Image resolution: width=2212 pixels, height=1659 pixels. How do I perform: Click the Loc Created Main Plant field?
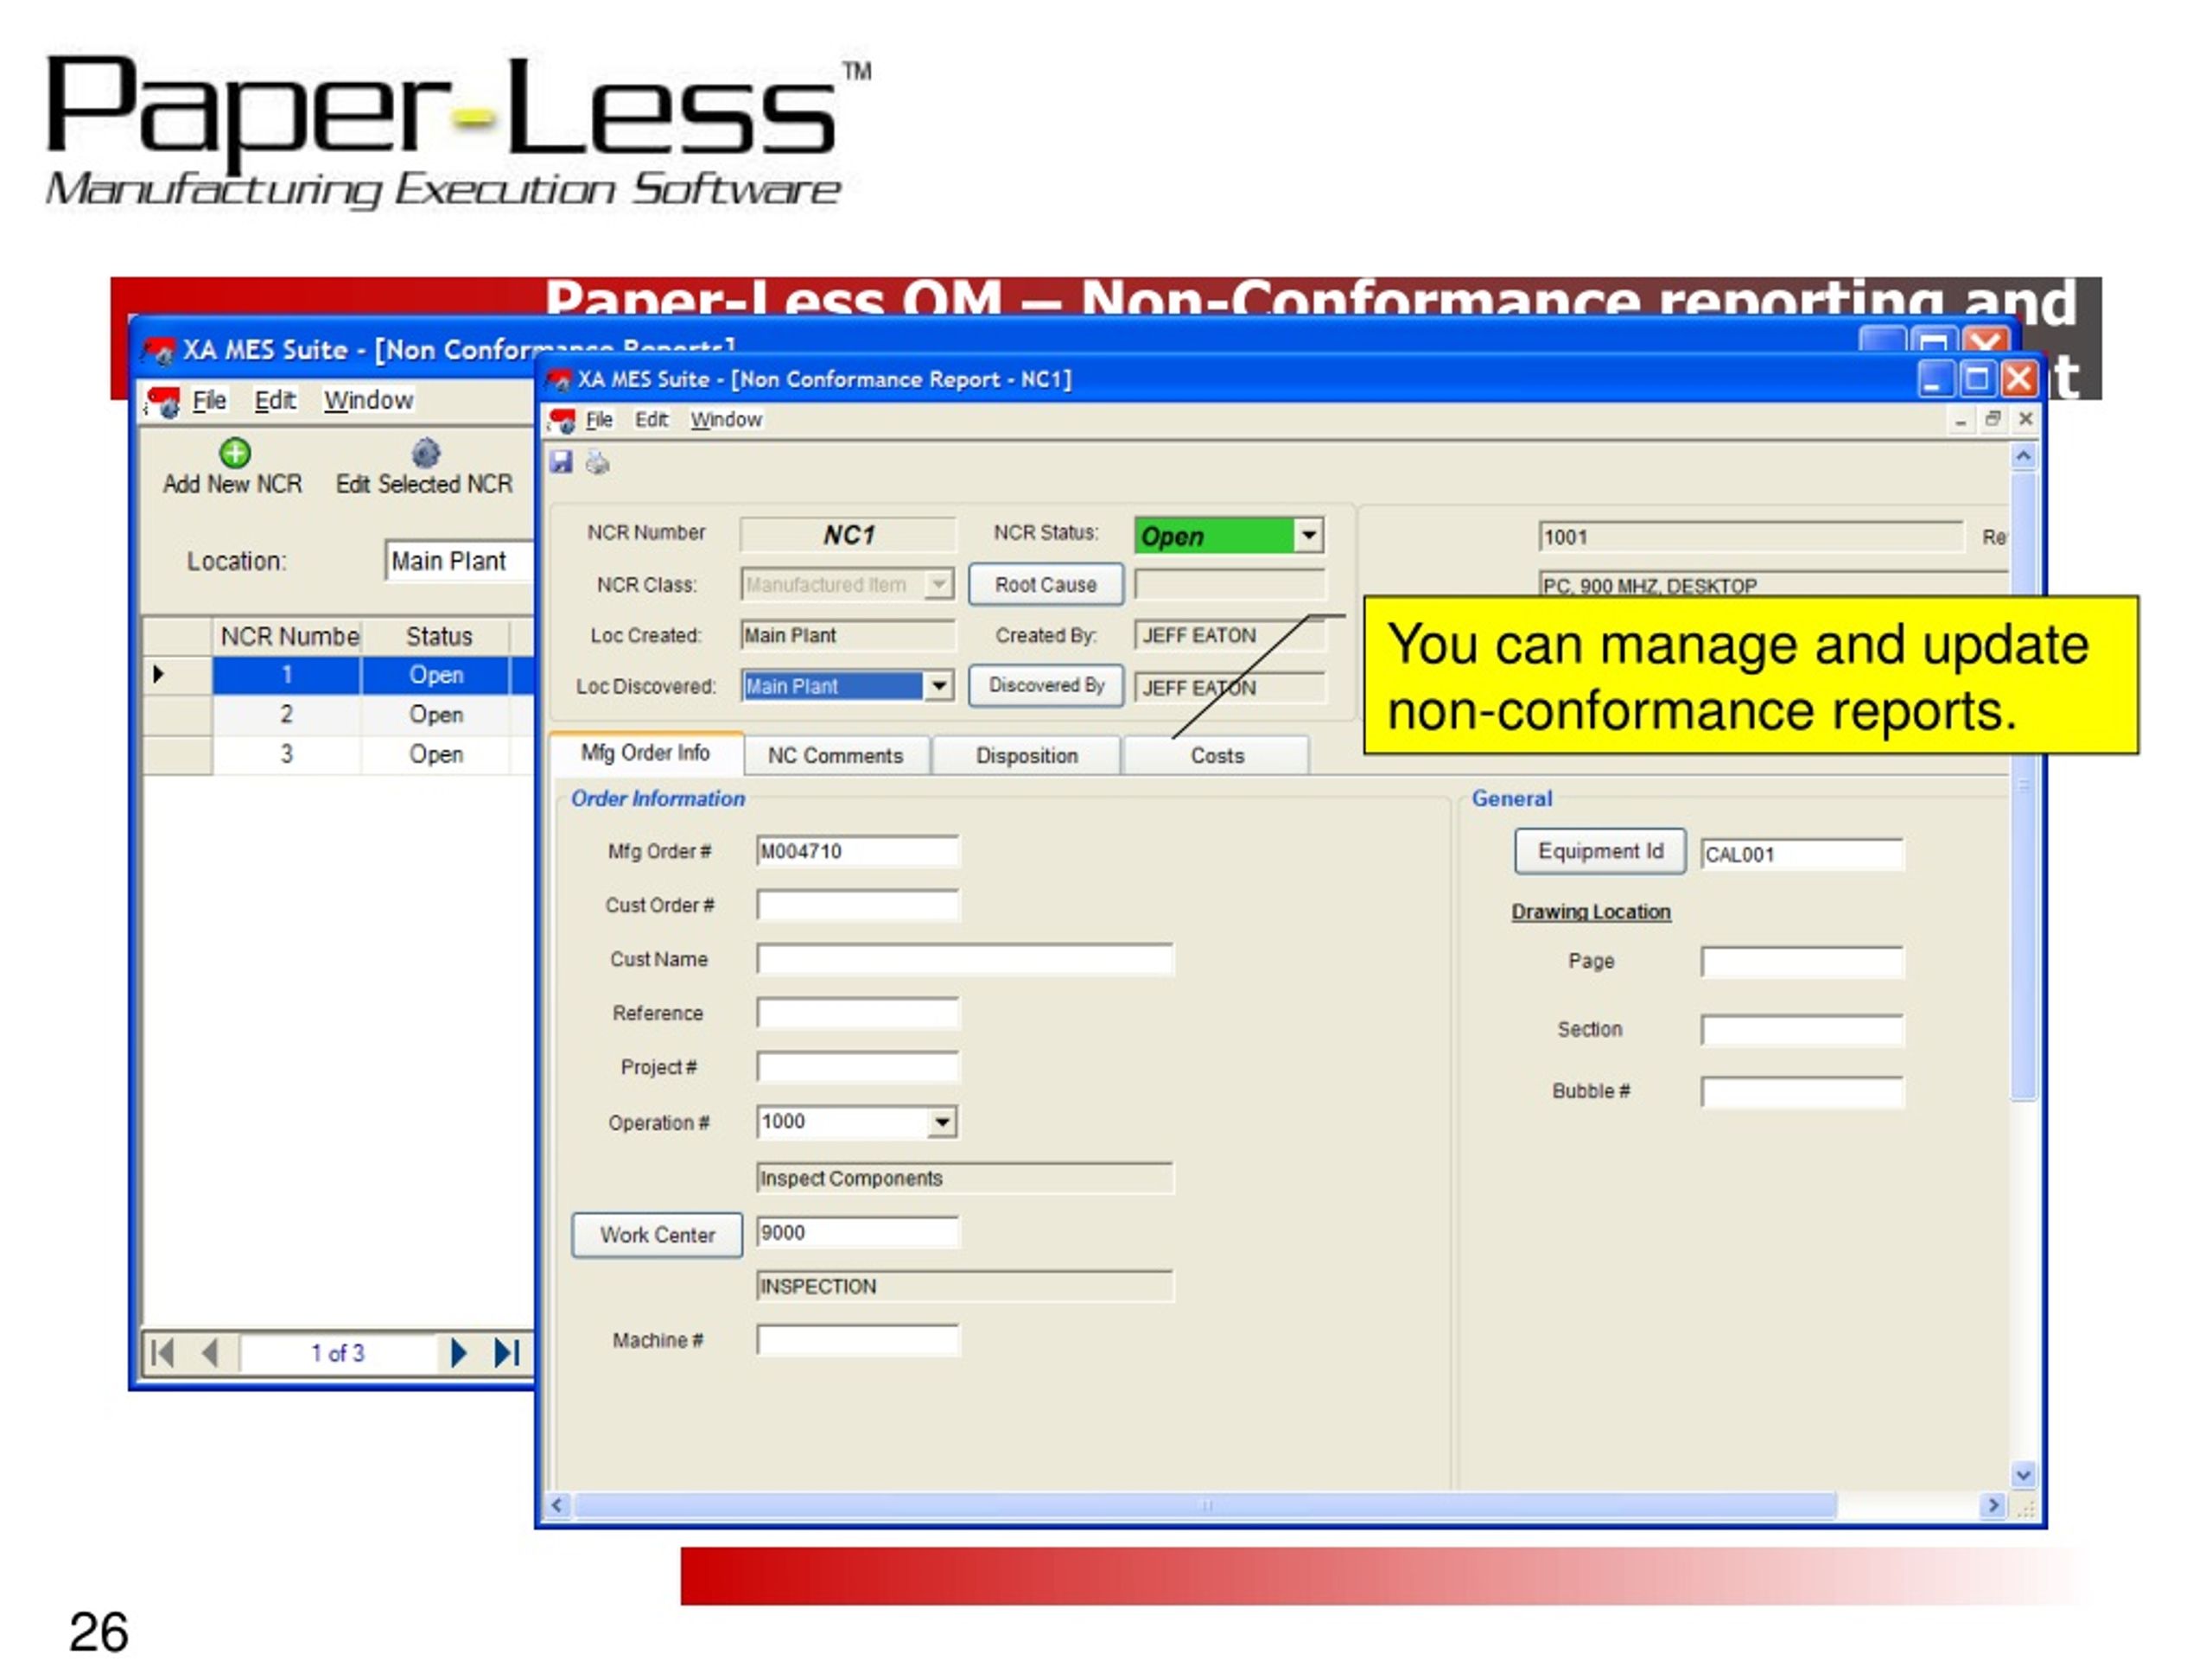848,635
